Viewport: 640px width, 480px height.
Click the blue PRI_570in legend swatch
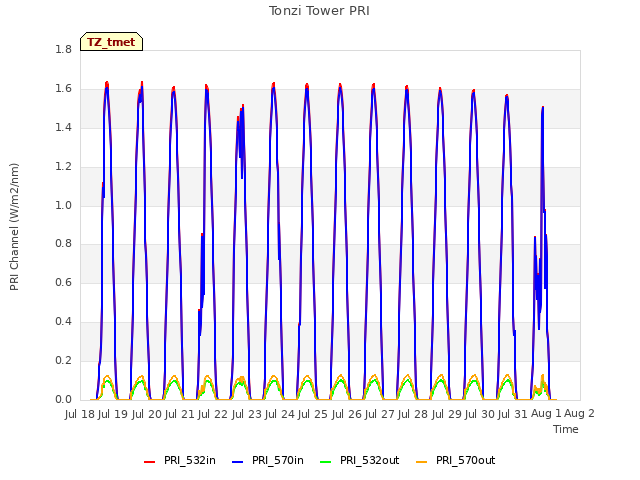coord(238,462)
